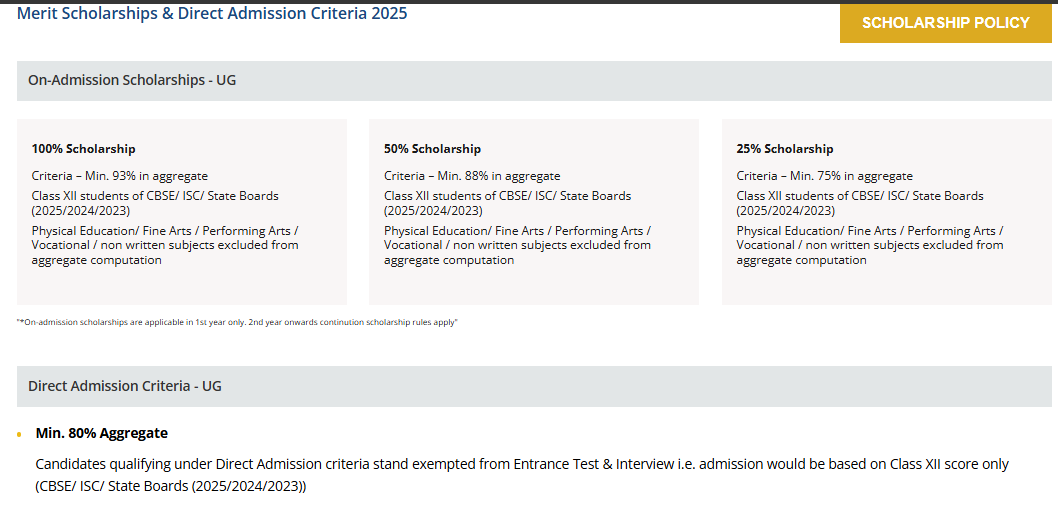Screen dimensions: 1058x508
Task: Select the Min. 93% in aggregate criteria line
Action: point(119,176)
